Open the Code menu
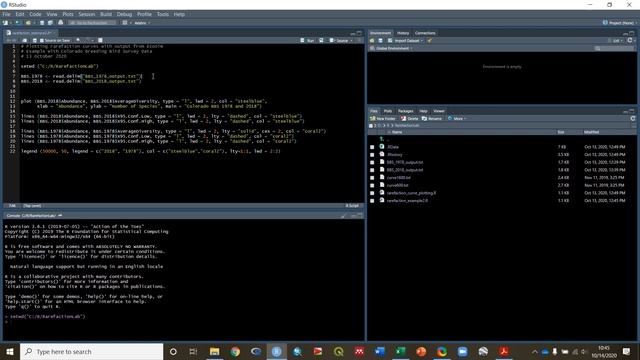The image size is (640, 360). (35, 14)
